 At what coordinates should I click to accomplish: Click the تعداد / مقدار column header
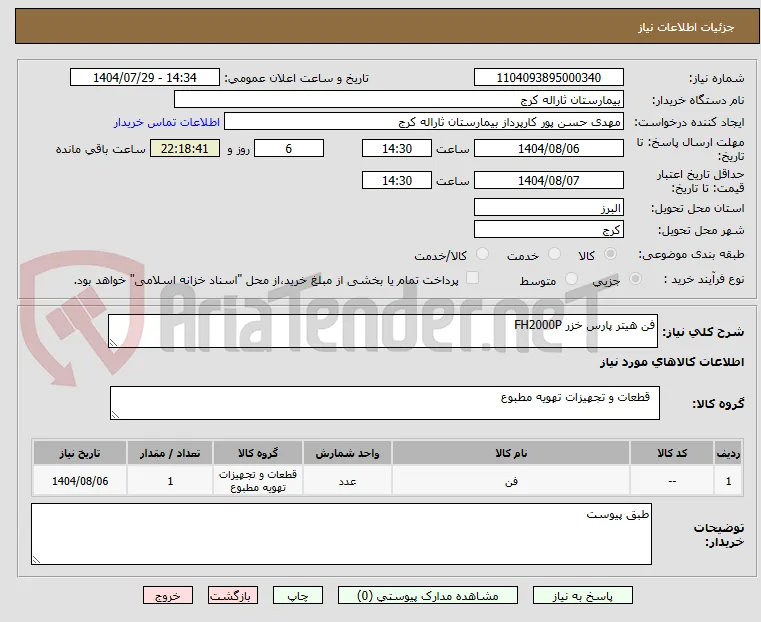170,453
